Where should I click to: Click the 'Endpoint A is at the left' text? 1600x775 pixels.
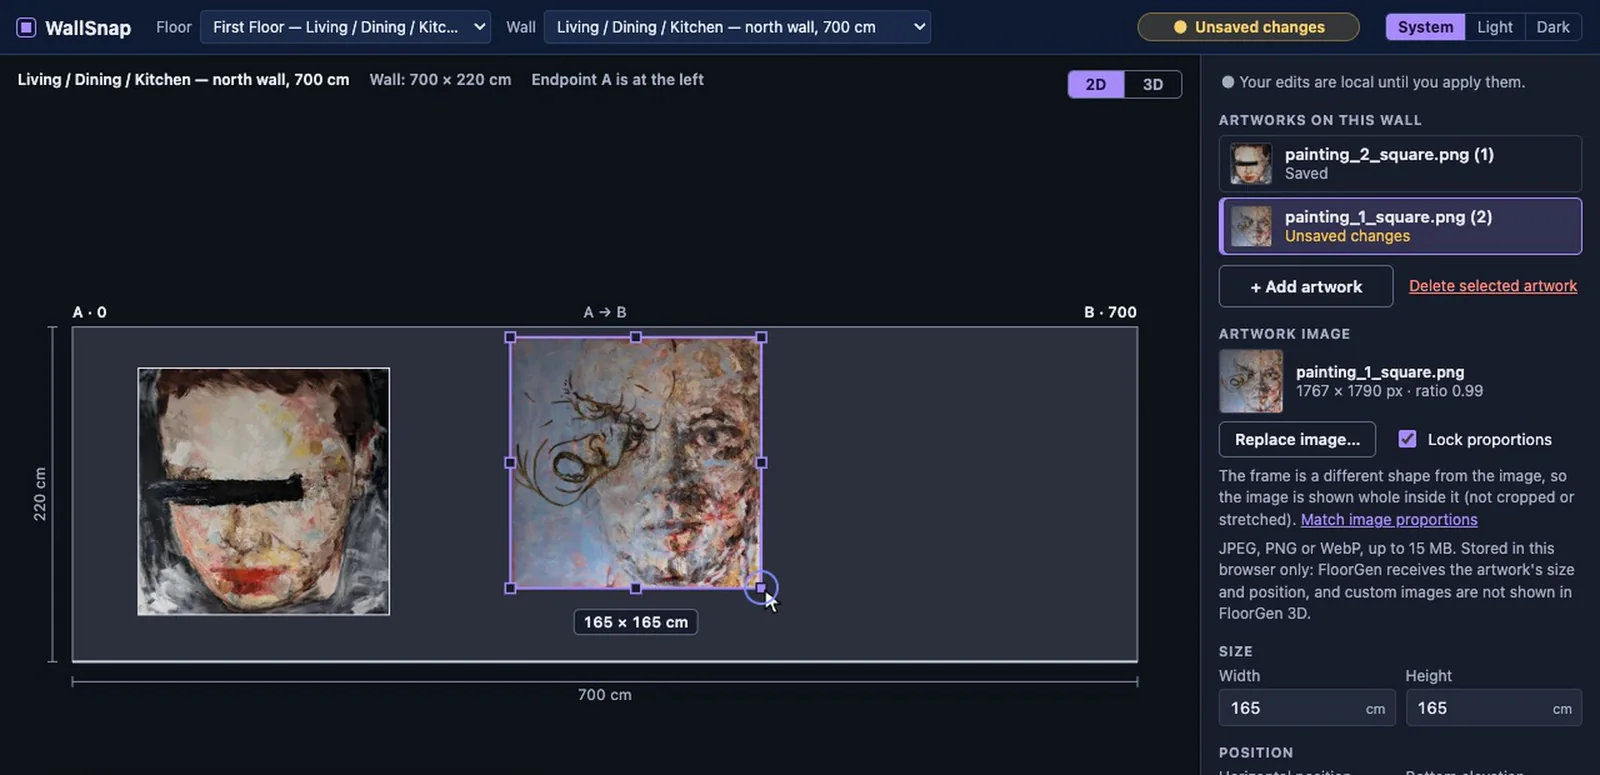(x=618, y=79)
